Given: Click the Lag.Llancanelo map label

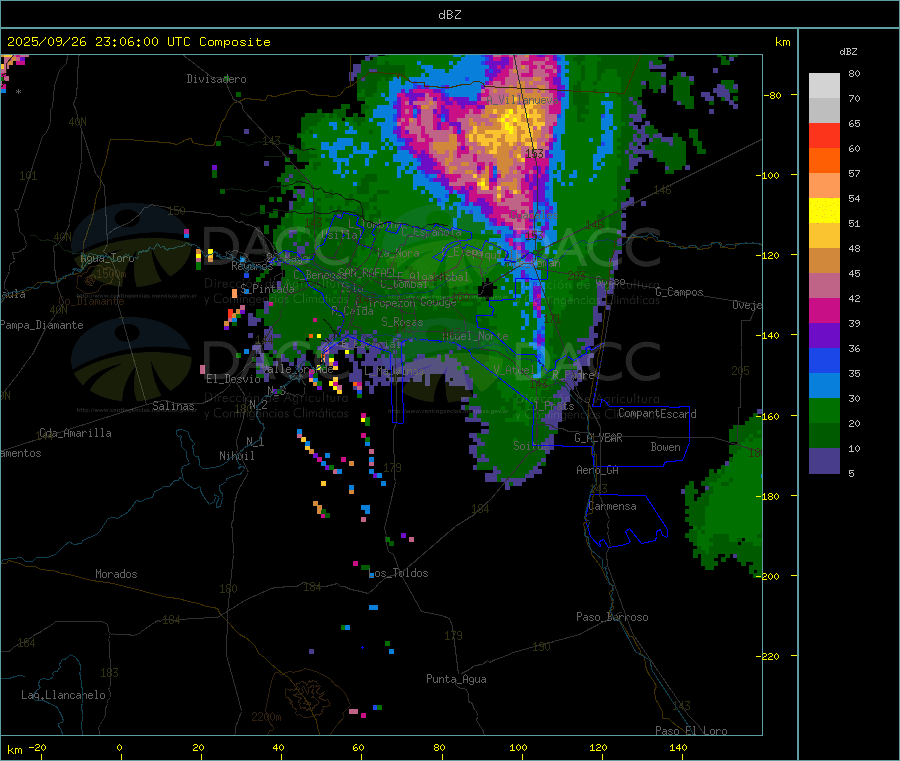Looking at the screenshot, I should point(64,695).
